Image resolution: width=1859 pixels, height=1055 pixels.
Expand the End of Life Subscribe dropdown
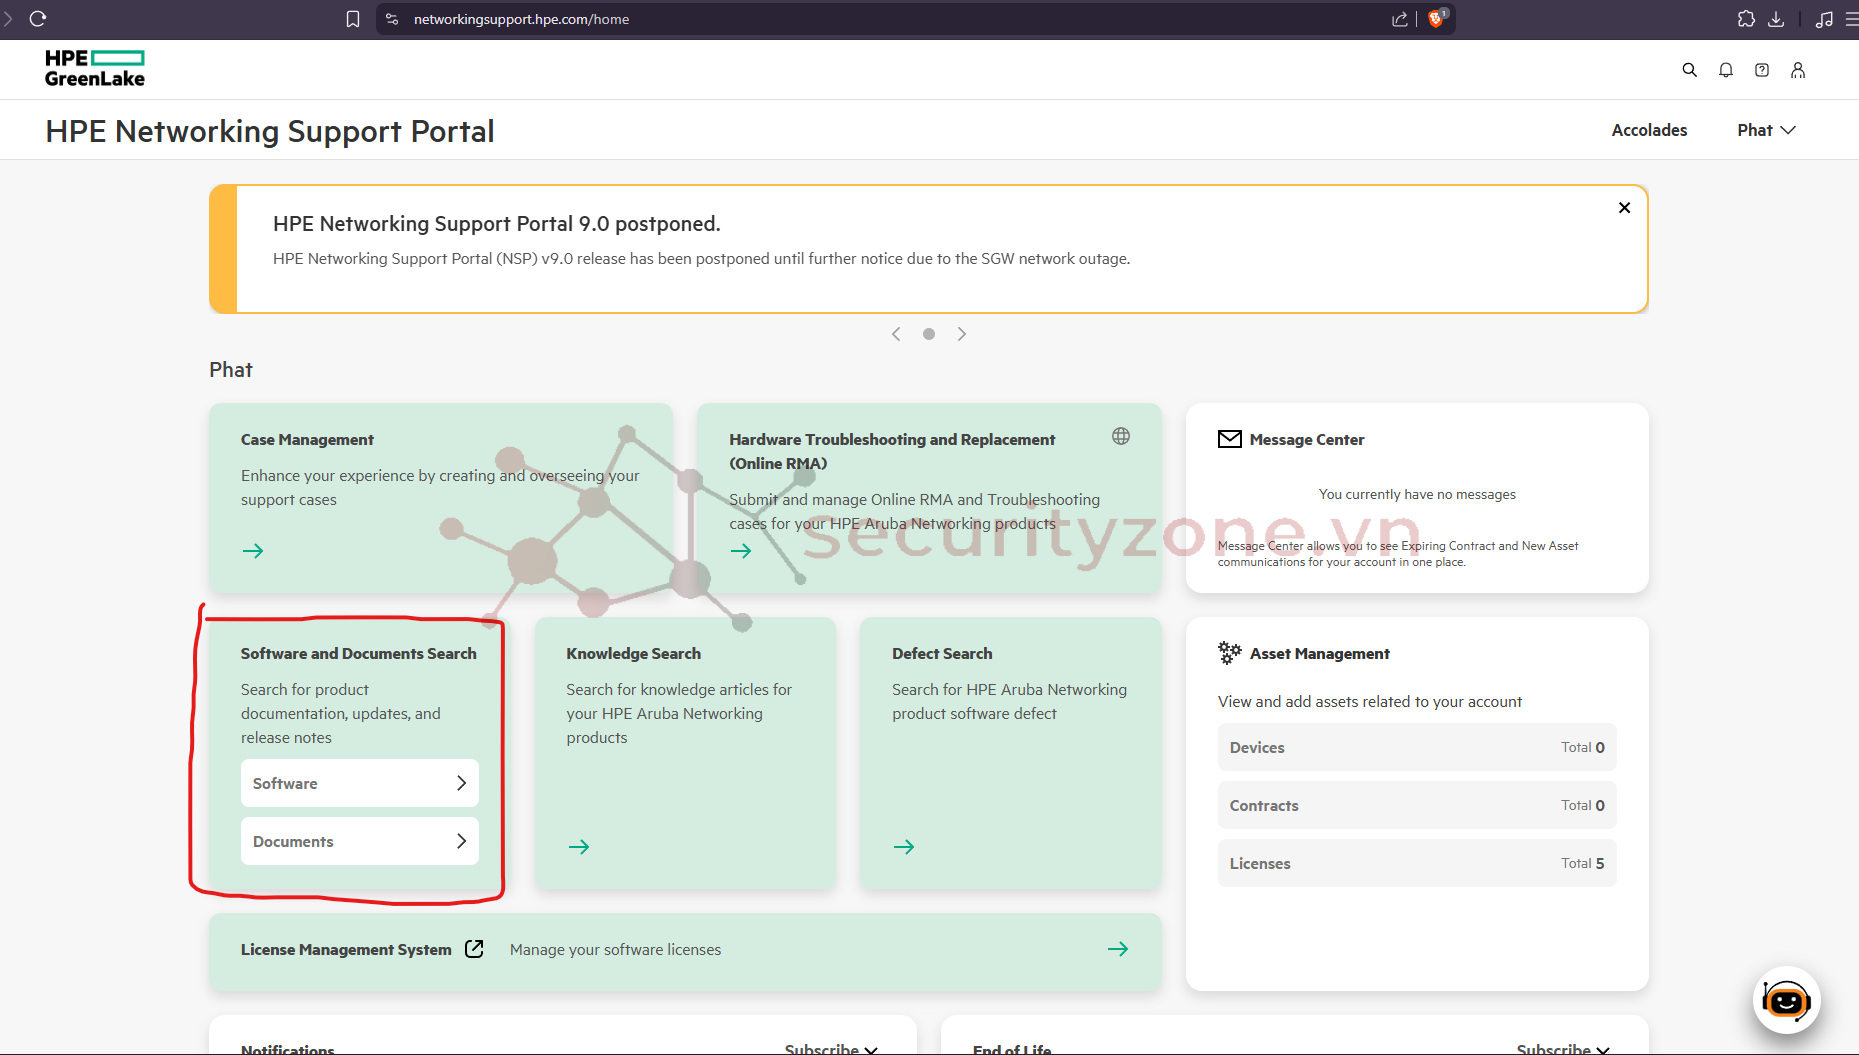coord(1562,1048)
